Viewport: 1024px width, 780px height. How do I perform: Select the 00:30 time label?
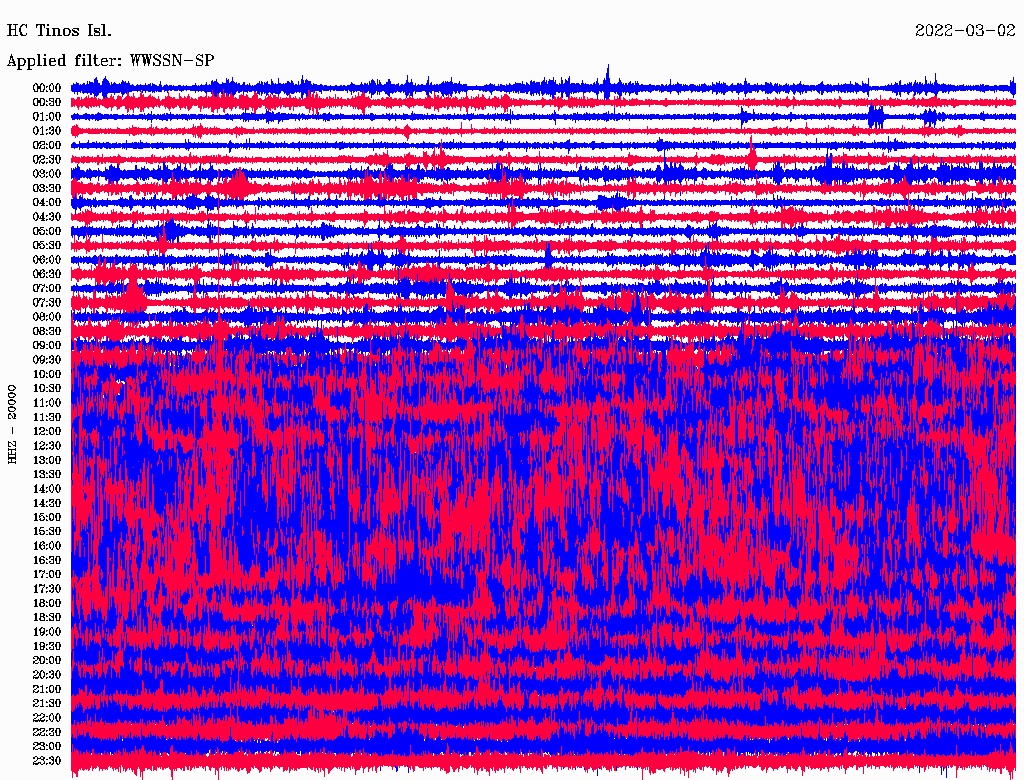click(x=47, y=102)
